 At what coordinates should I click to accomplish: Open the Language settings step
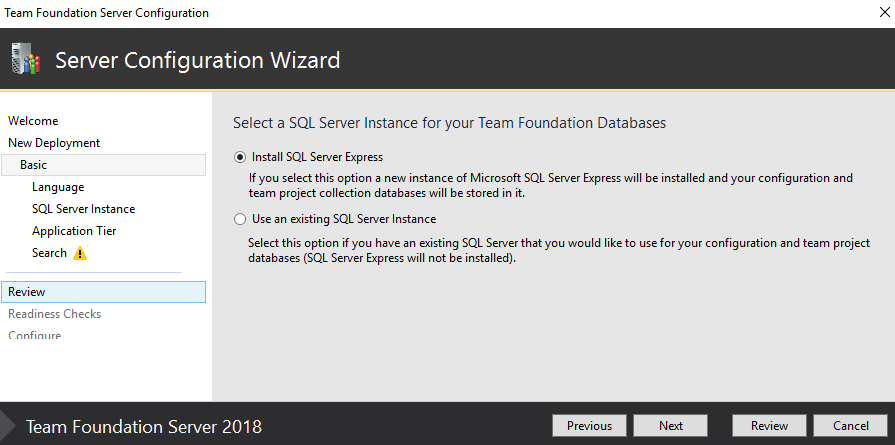58,187
